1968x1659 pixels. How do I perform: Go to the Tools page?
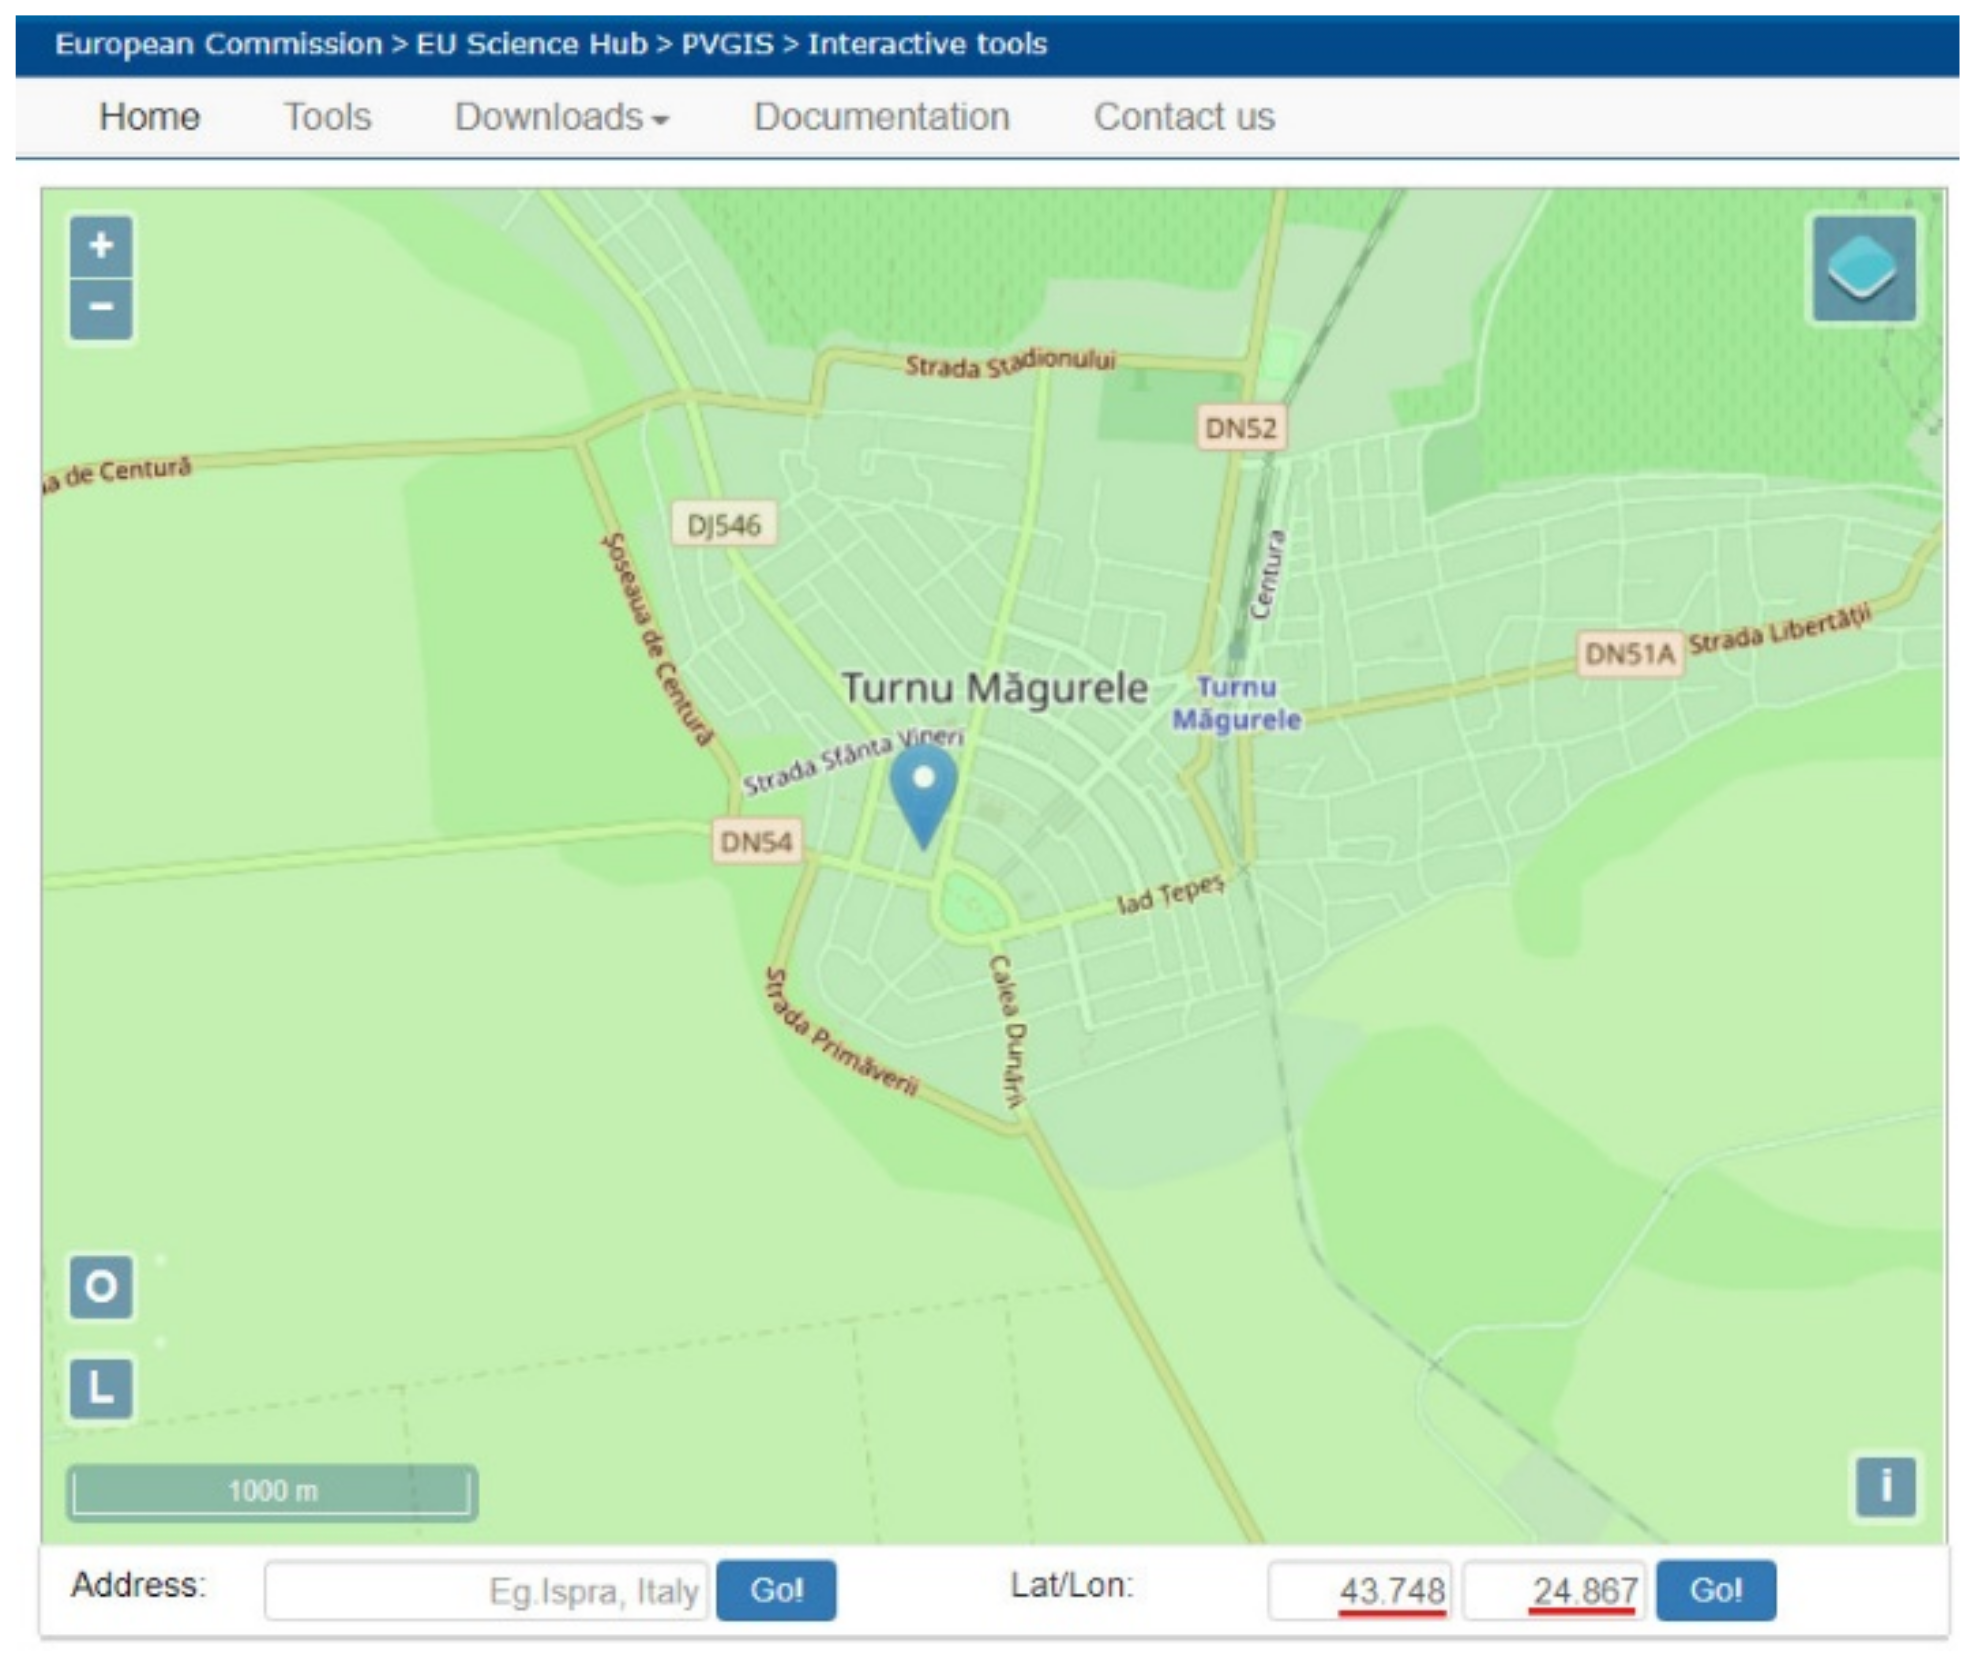tap(327, 117)
